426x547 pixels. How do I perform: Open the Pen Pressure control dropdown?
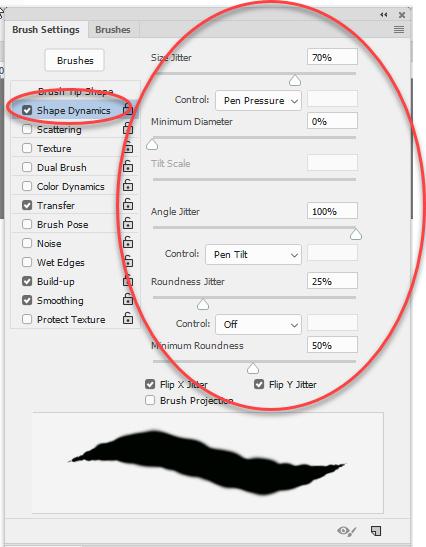(258, 101)
